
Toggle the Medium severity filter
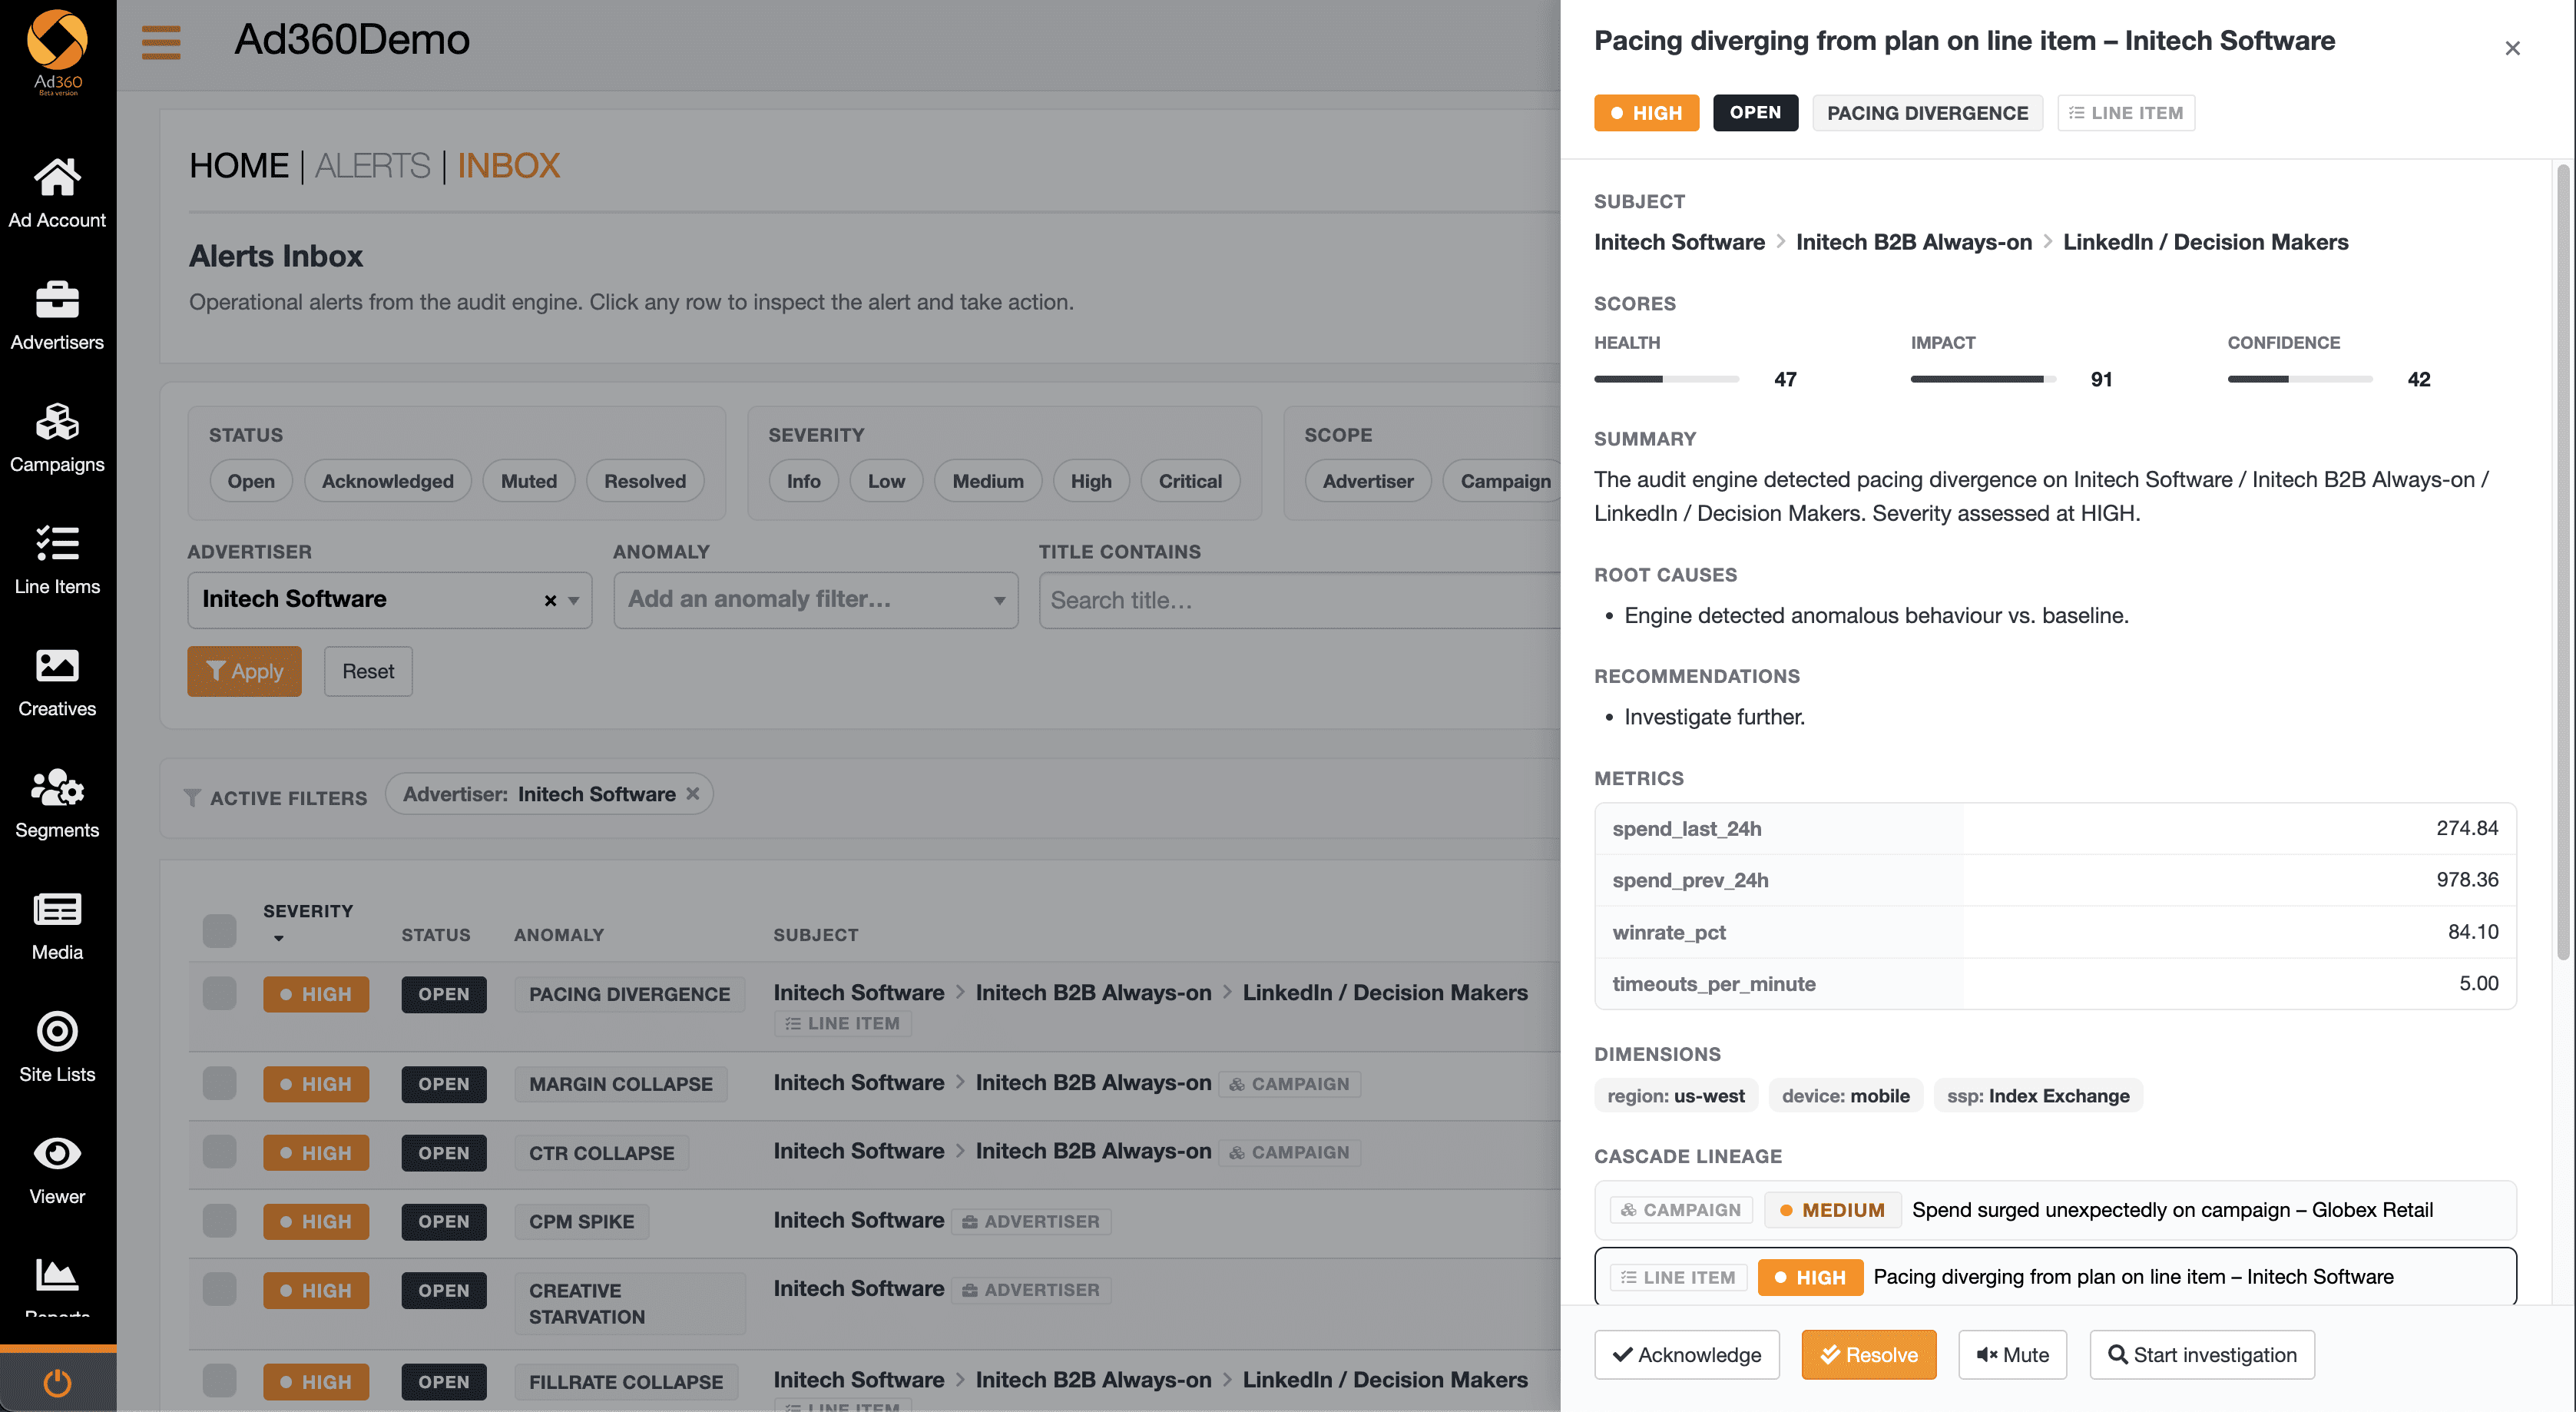pos(987,481)
